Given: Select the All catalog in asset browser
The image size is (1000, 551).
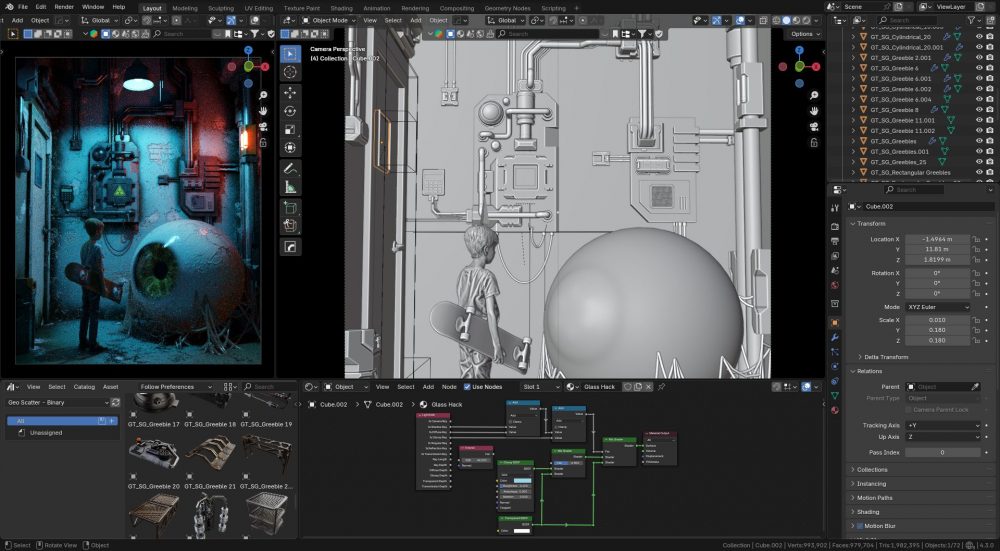Looking at the screenshot, I should (62, 421).
